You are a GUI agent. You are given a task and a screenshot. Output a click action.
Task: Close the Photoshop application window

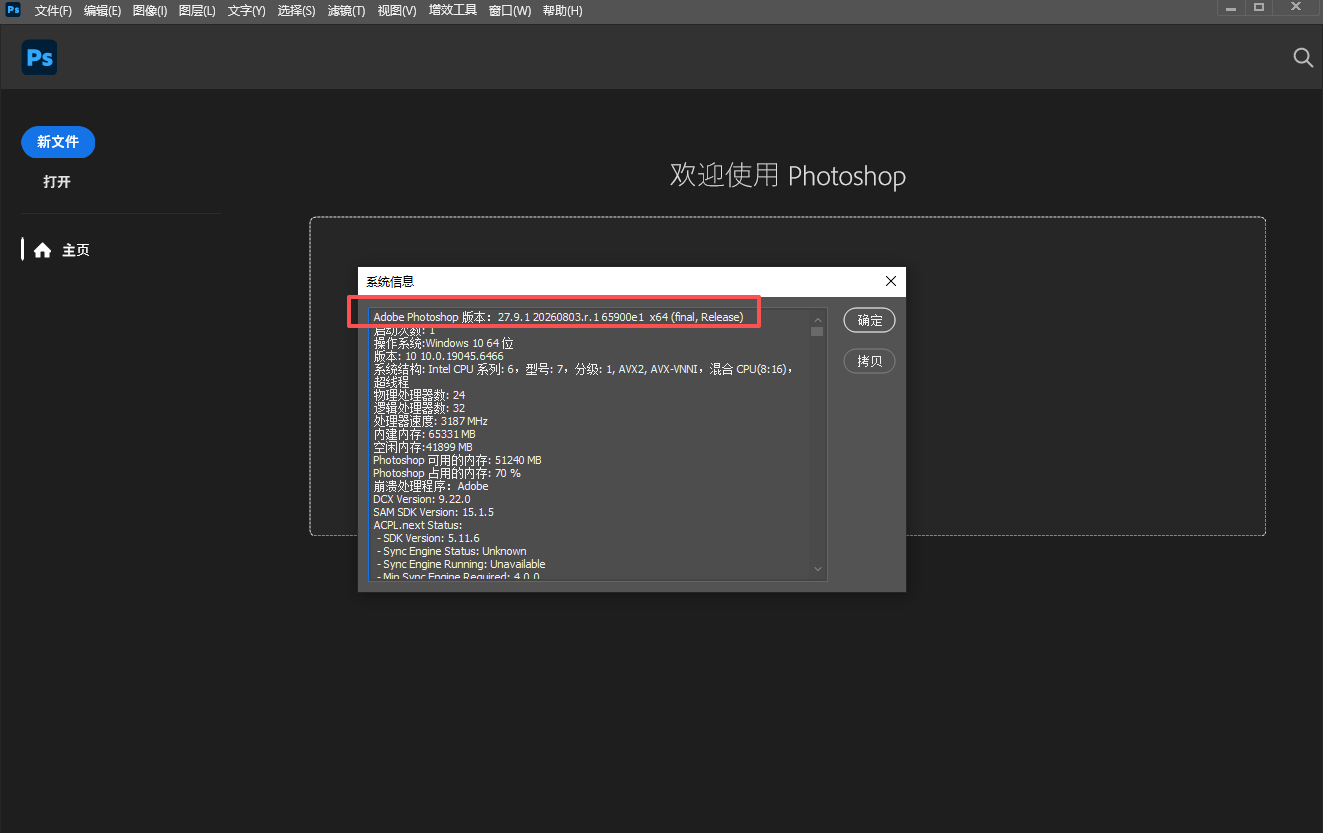1295,7
